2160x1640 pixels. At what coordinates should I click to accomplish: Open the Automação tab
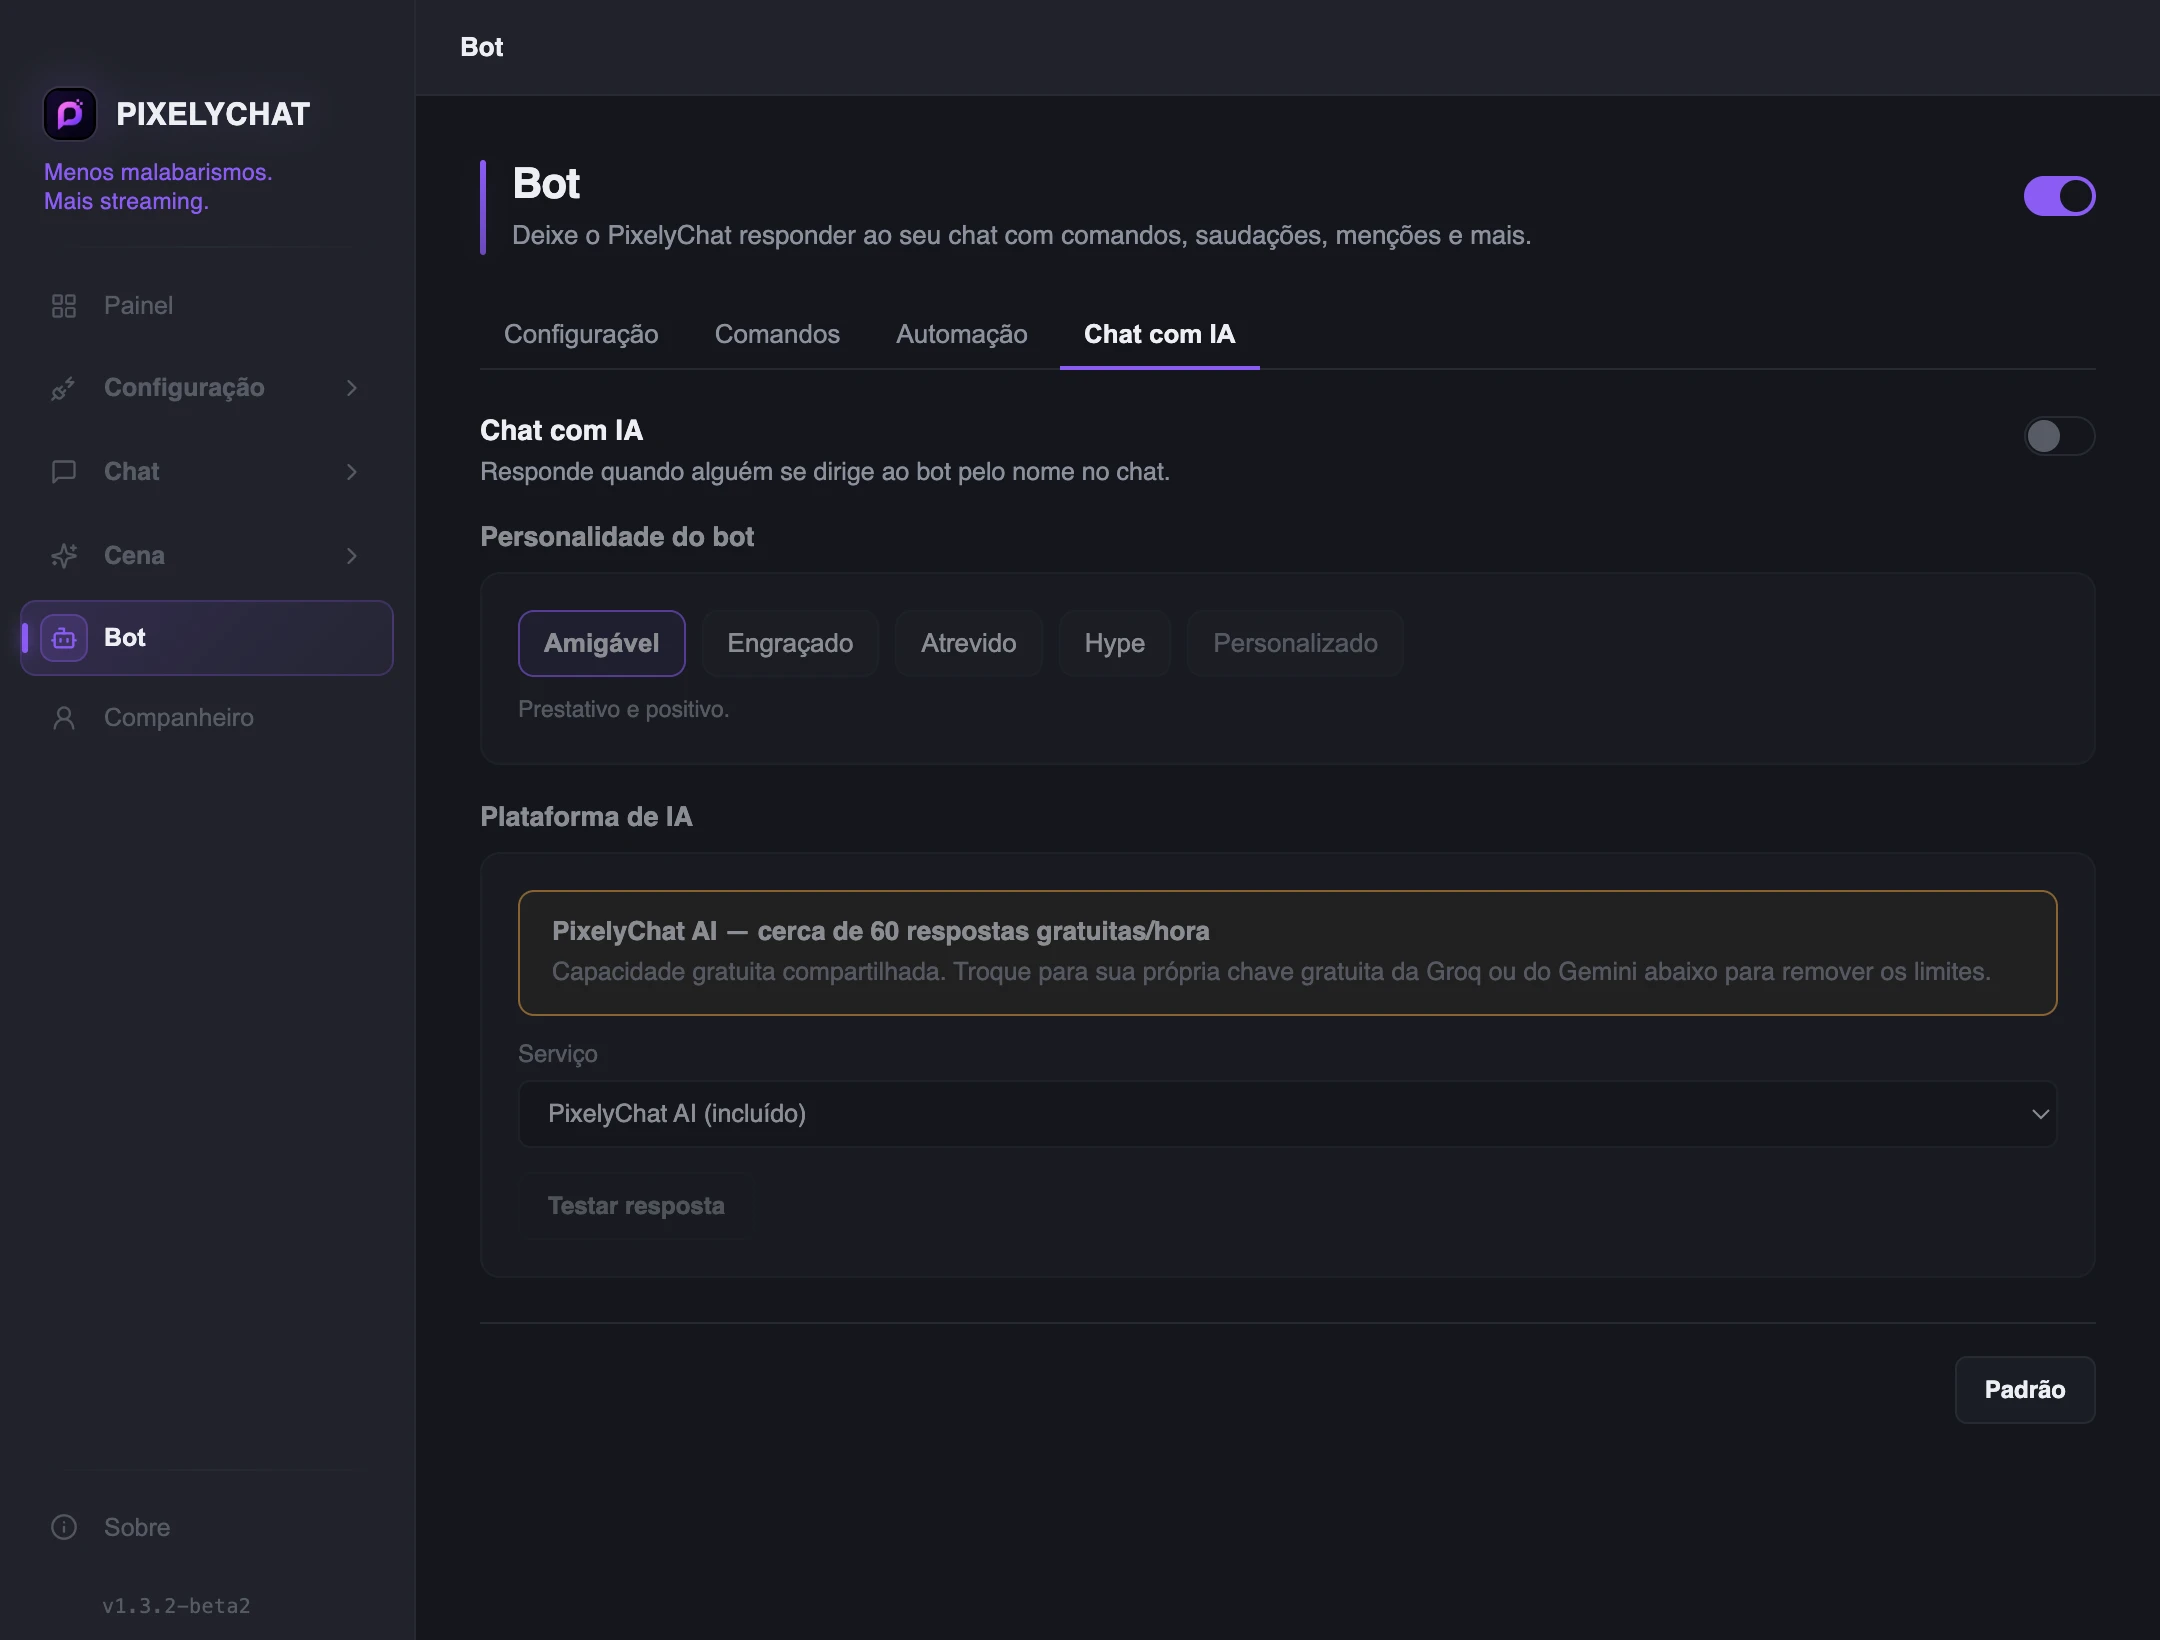(x=961, y=334)
